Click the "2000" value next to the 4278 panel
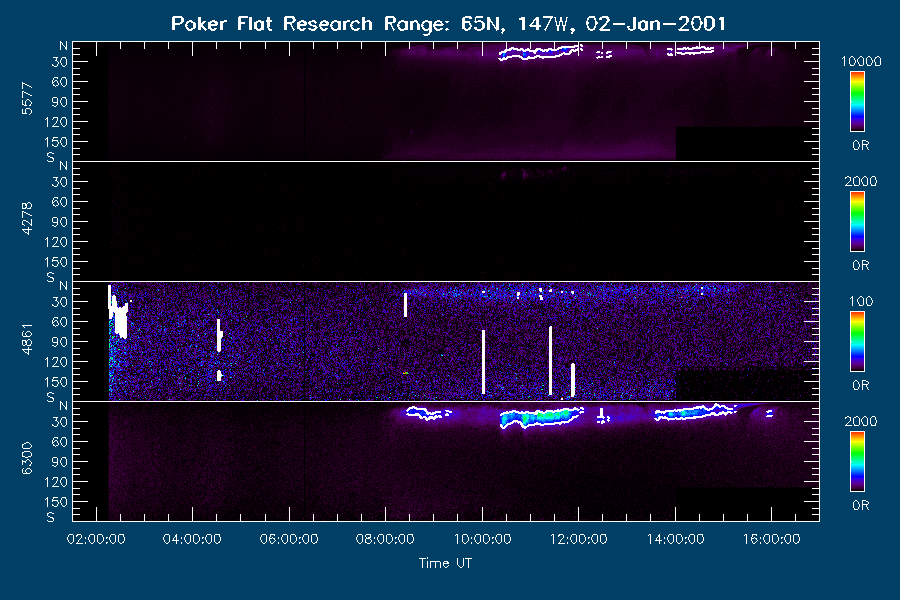The image size is (900, 600). pyautogui.click(x=861, y=182)
